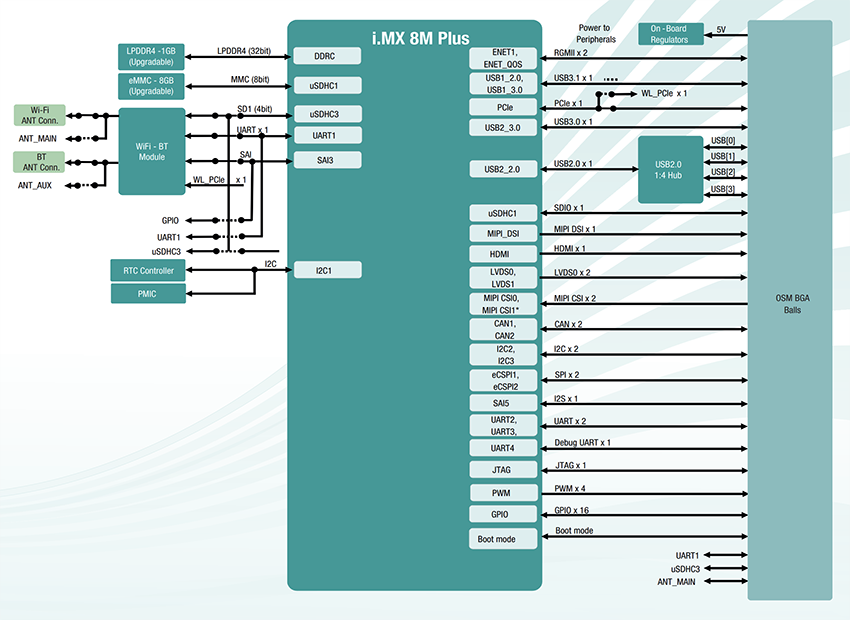Select the SAI3 block
850x620 pixels.
[328, 159]
